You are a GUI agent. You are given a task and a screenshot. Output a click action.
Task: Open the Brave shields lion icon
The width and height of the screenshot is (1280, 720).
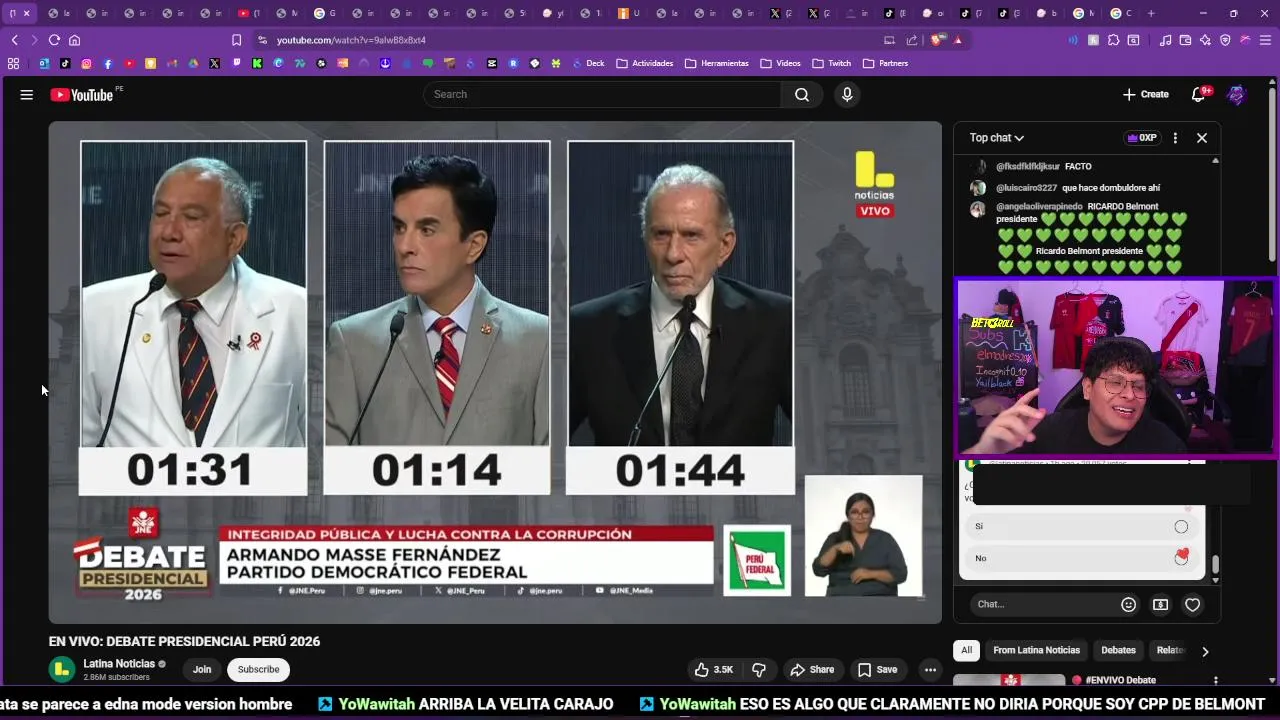coord(937,40)
